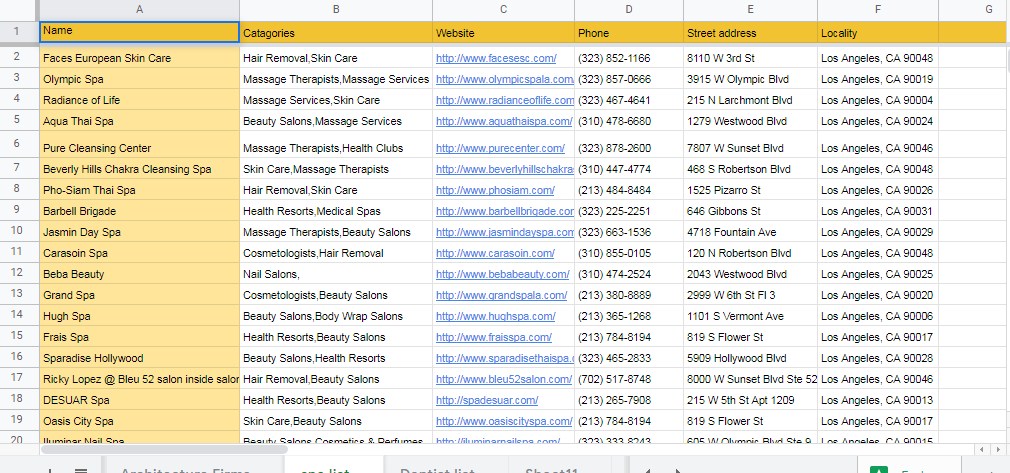Select row 1 header number

[x=17, y=32]
